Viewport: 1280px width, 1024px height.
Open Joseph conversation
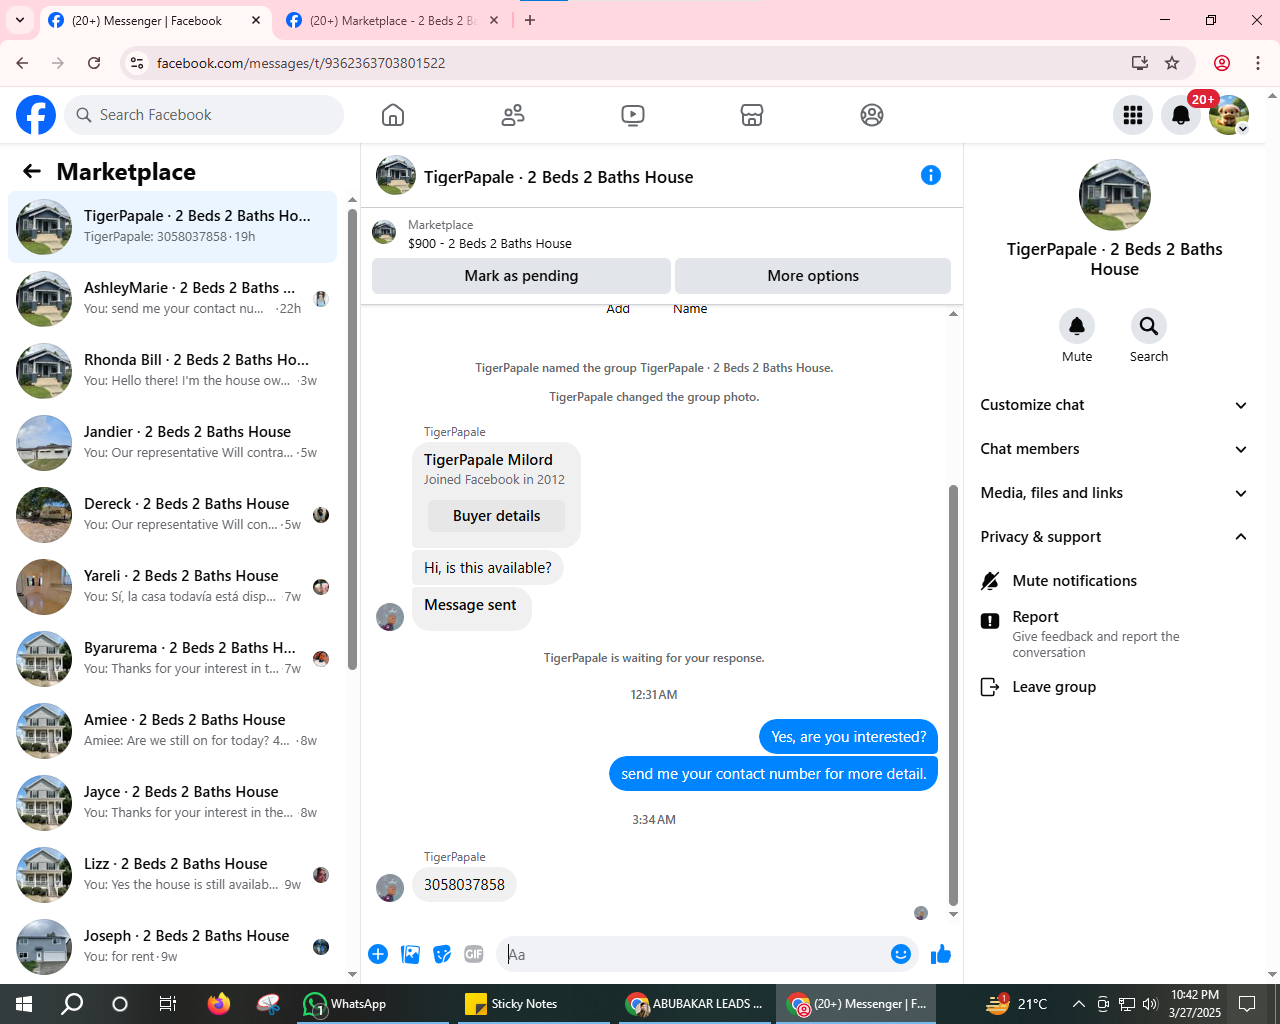[x=173, y=947]
